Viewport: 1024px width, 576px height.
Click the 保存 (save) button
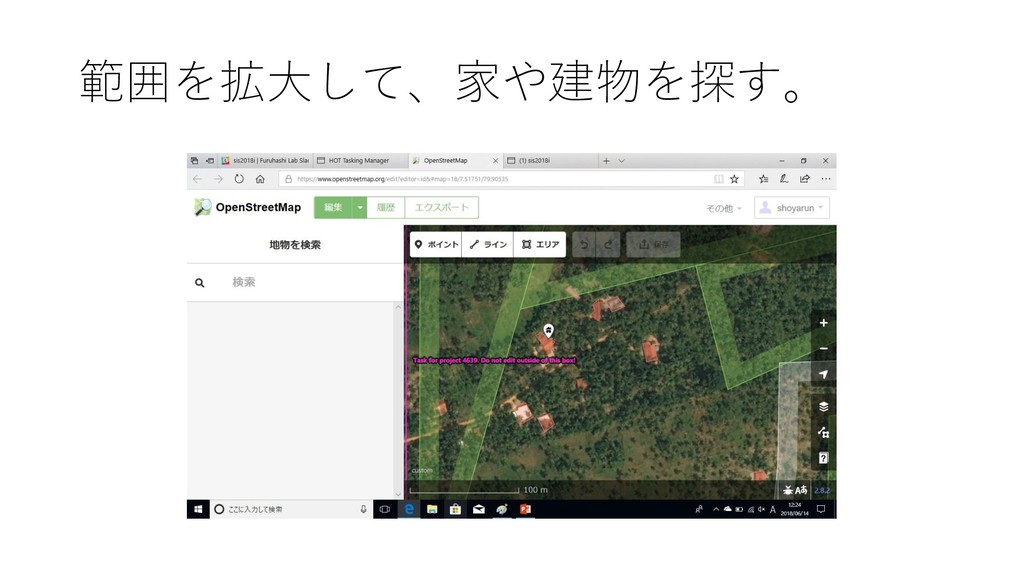click(654, 244)
